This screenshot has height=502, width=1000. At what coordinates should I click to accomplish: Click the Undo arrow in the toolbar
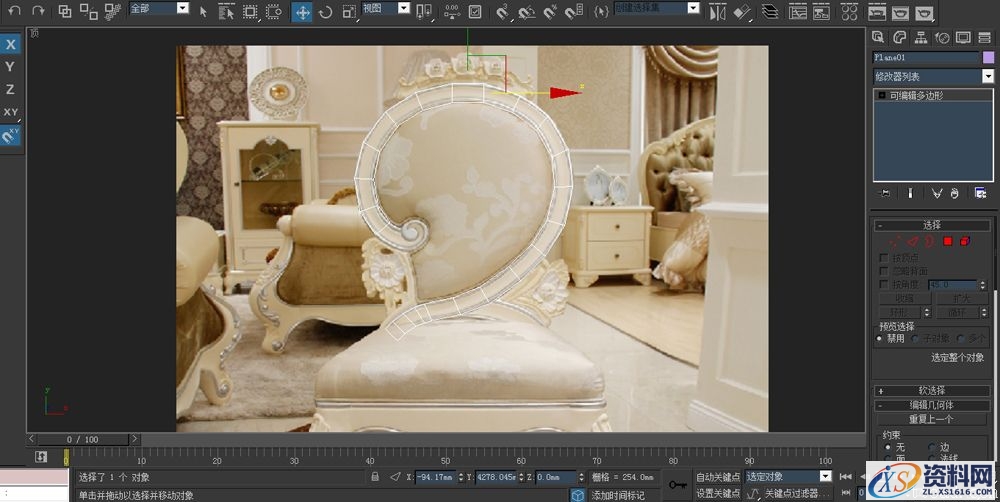tap(14, 10)
